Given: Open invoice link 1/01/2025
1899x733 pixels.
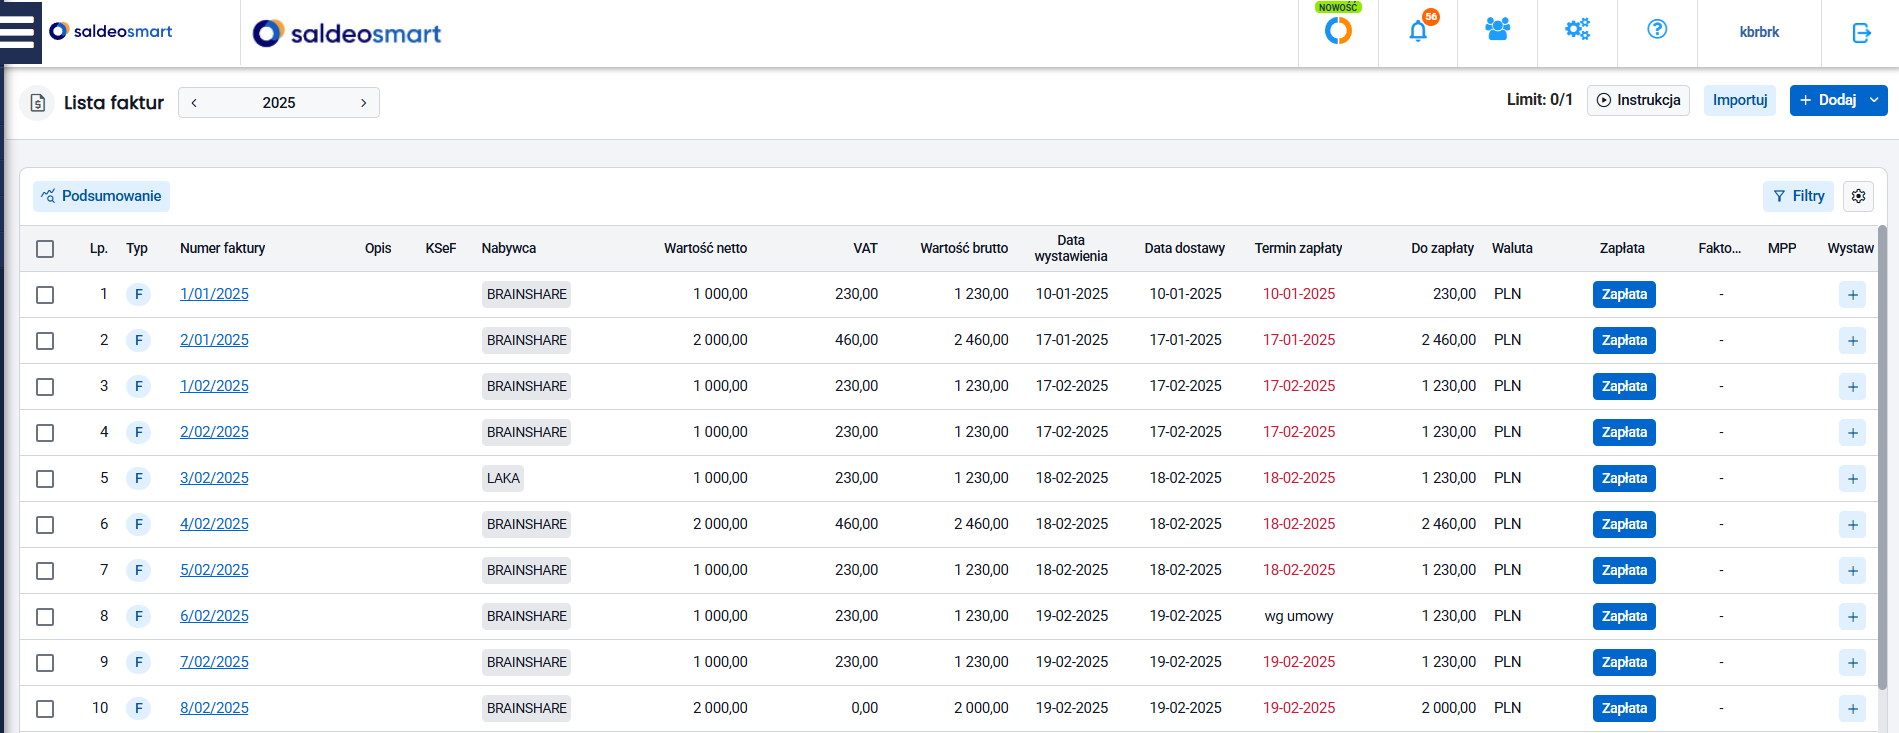Looking at the screenshot, I should pos(214,294).
